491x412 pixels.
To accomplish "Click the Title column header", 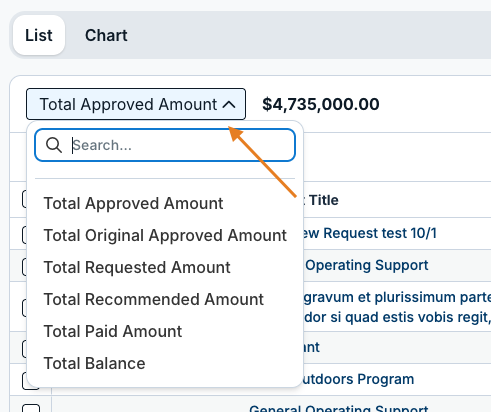I will coord(323,200).
